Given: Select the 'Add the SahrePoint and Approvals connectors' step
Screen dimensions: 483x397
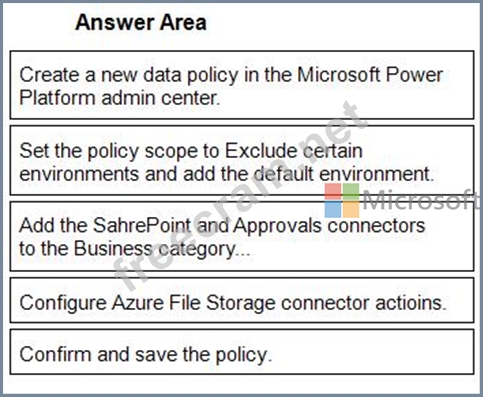Looking at the screenshot, I should (242, 236).
